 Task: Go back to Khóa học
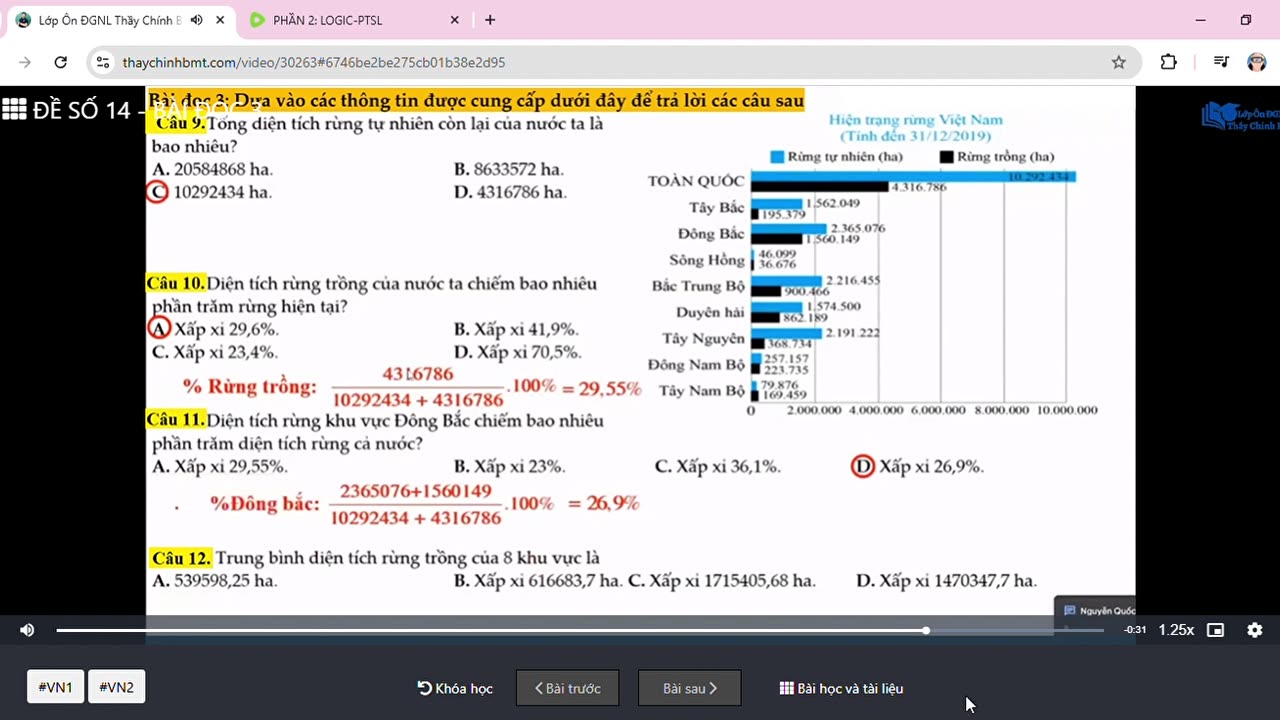455,688
